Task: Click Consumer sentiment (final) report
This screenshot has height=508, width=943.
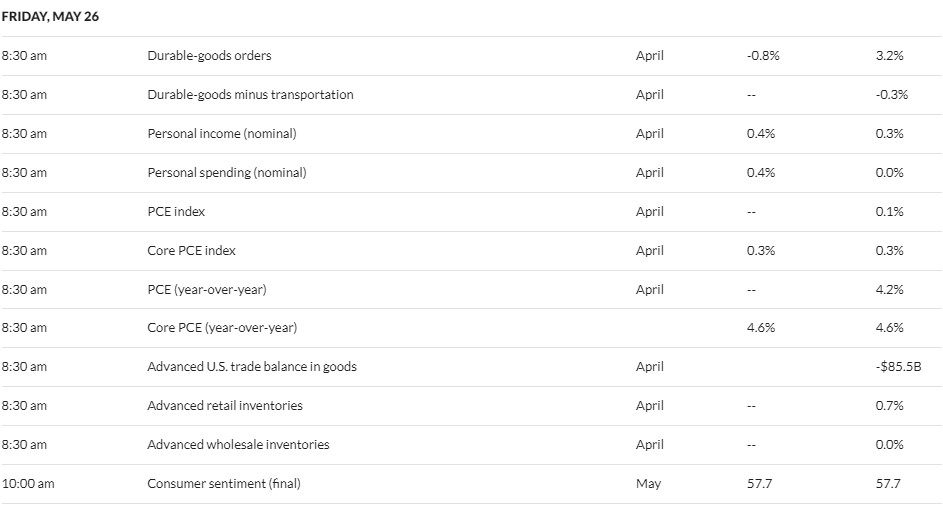Action: point(224,484)
